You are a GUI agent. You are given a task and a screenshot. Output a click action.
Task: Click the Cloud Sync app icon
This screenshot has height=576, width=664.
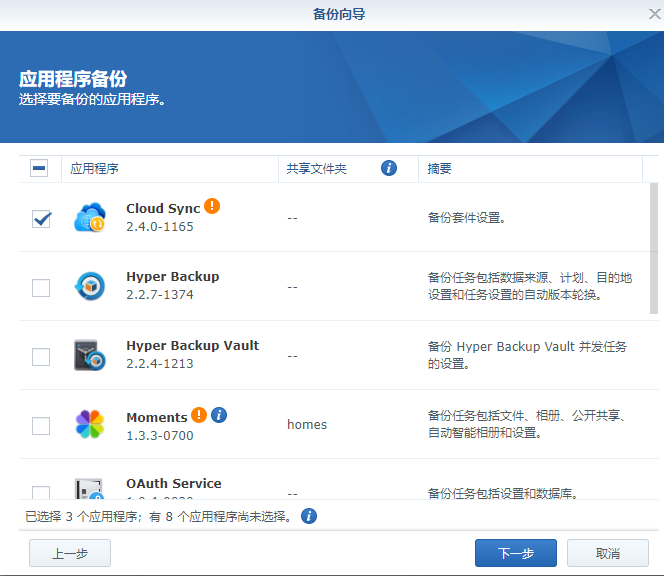tap(90, 217)
